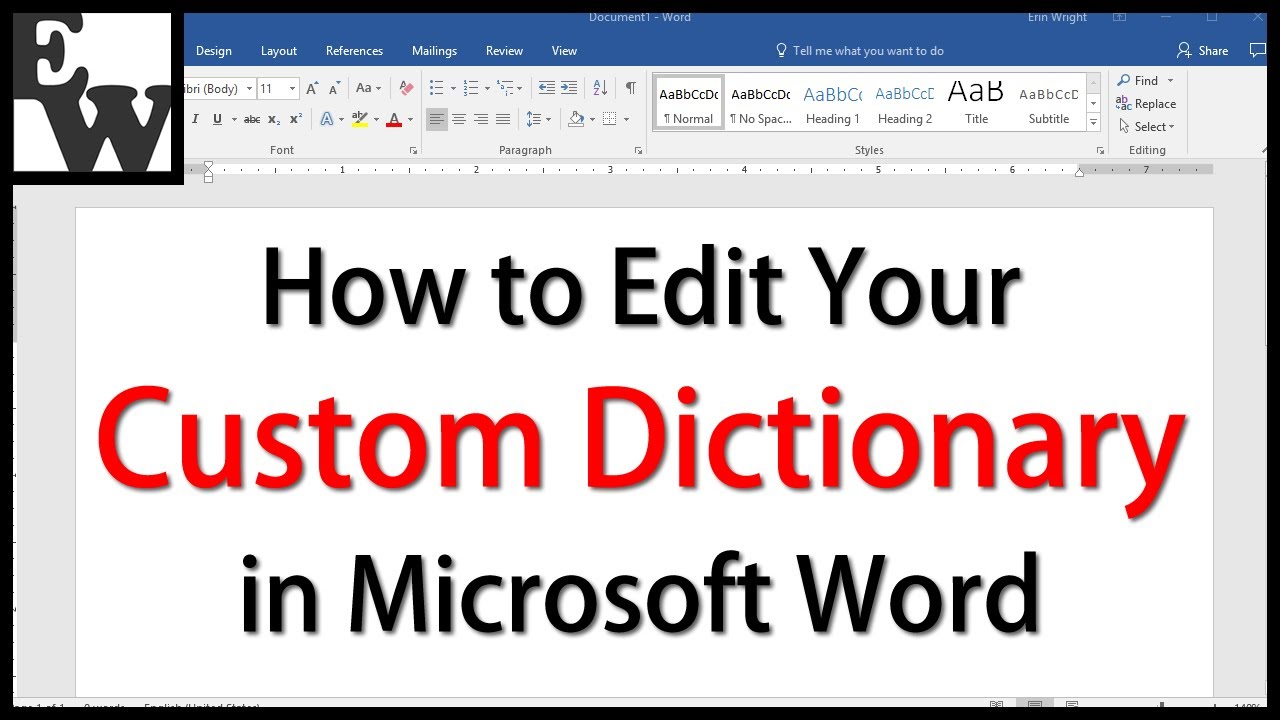Launch the Styles pane
Screen dimensions: 1280x720
[x=1100, y=150]
